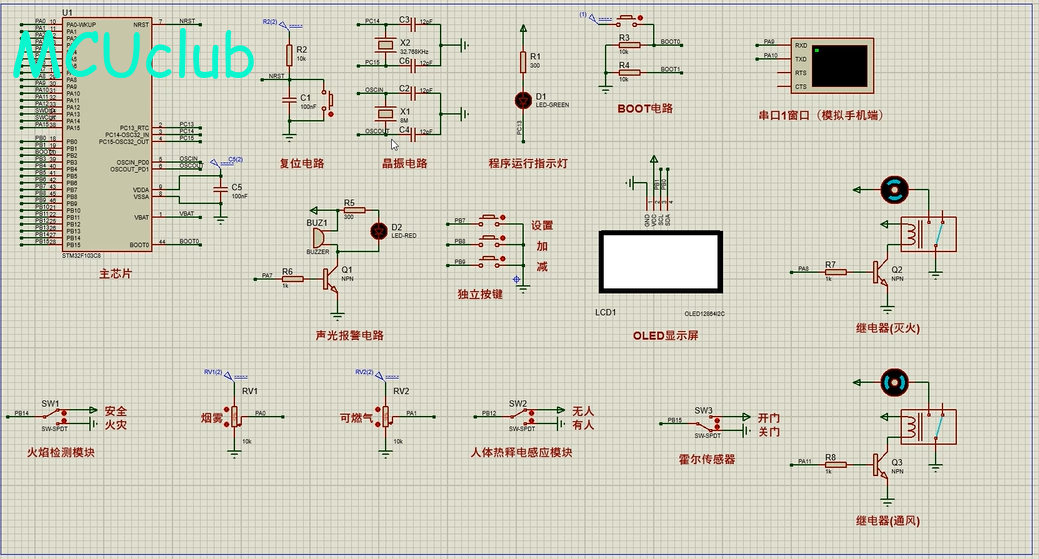Select the BUZ1 buzzer symbol
Image resolution: width=1039 pixels, height=559 pixels.
click(319, 237)
